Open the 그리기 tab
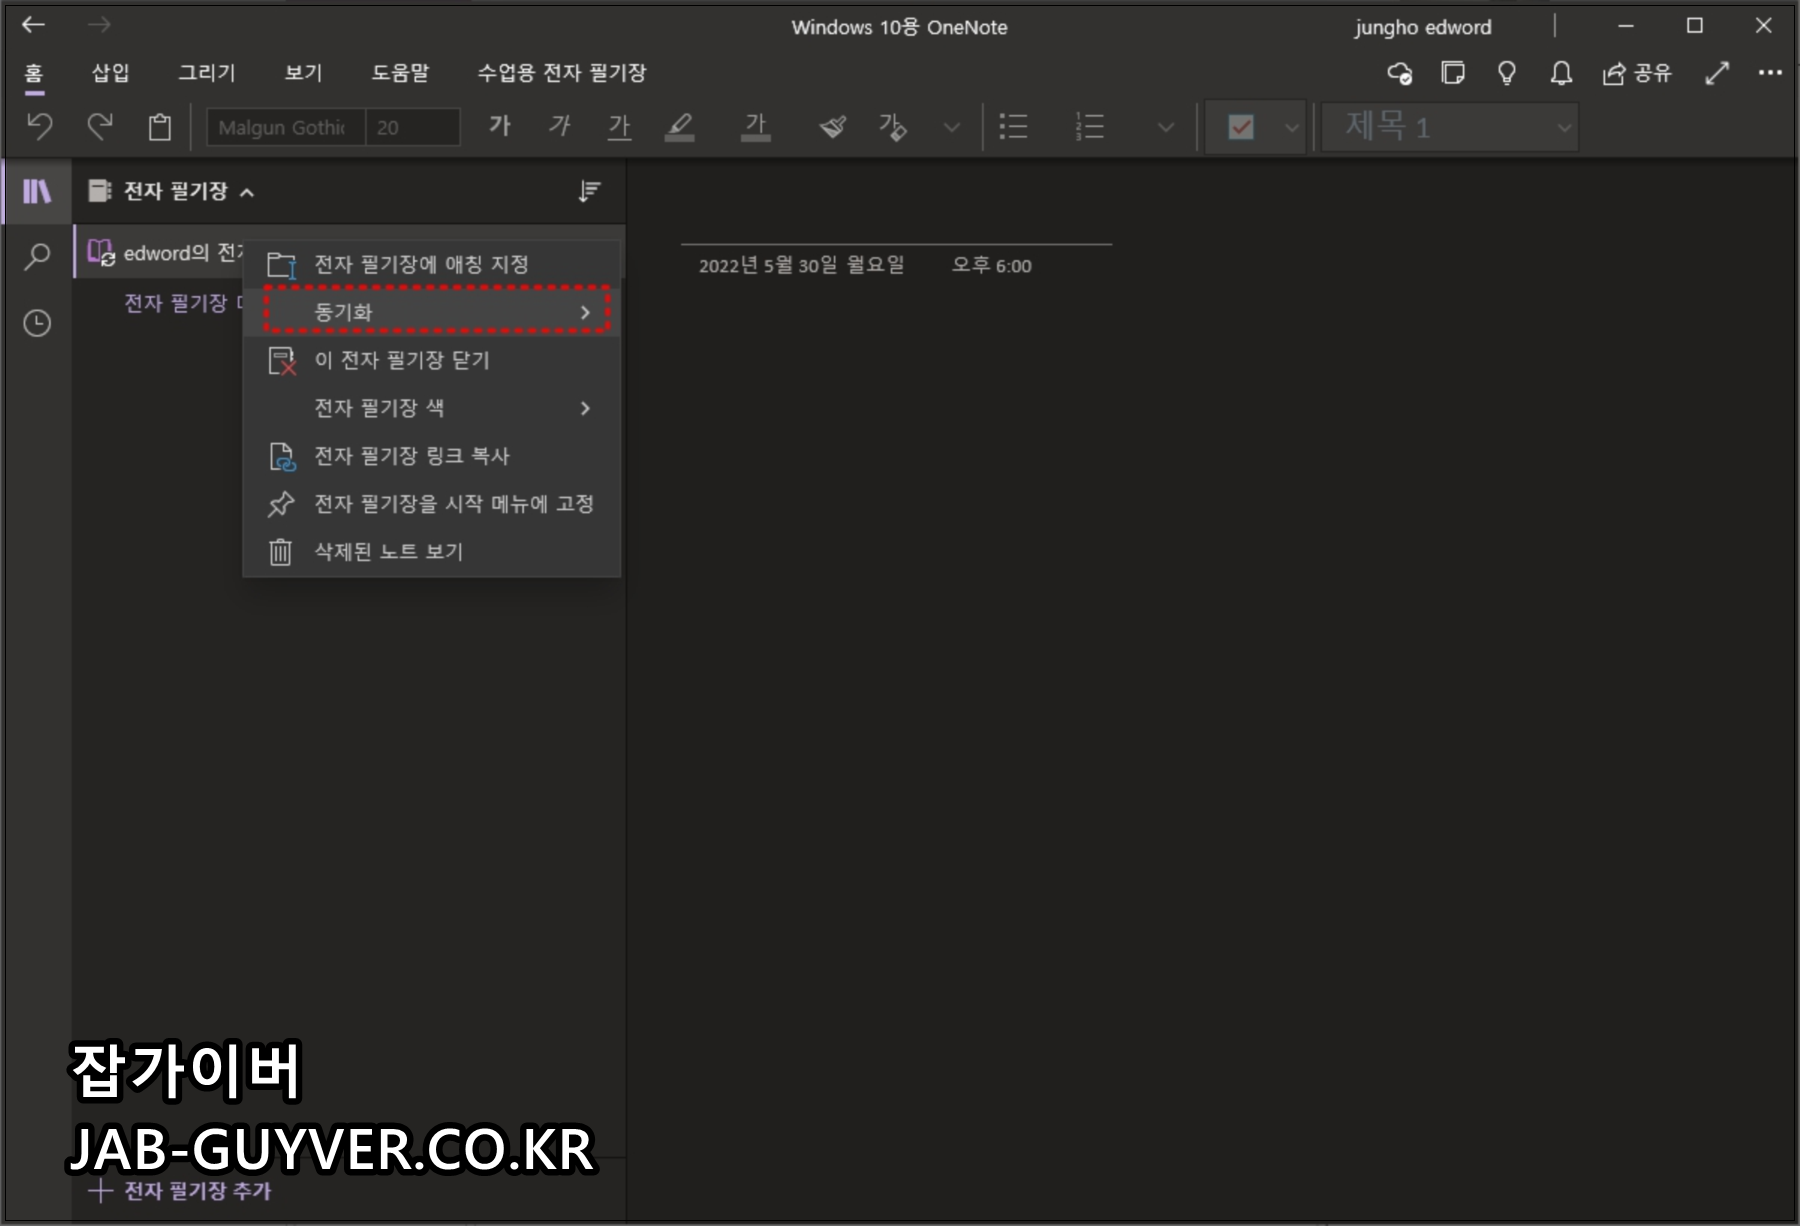This screenshot has height=1226, width=1800. 207,73
